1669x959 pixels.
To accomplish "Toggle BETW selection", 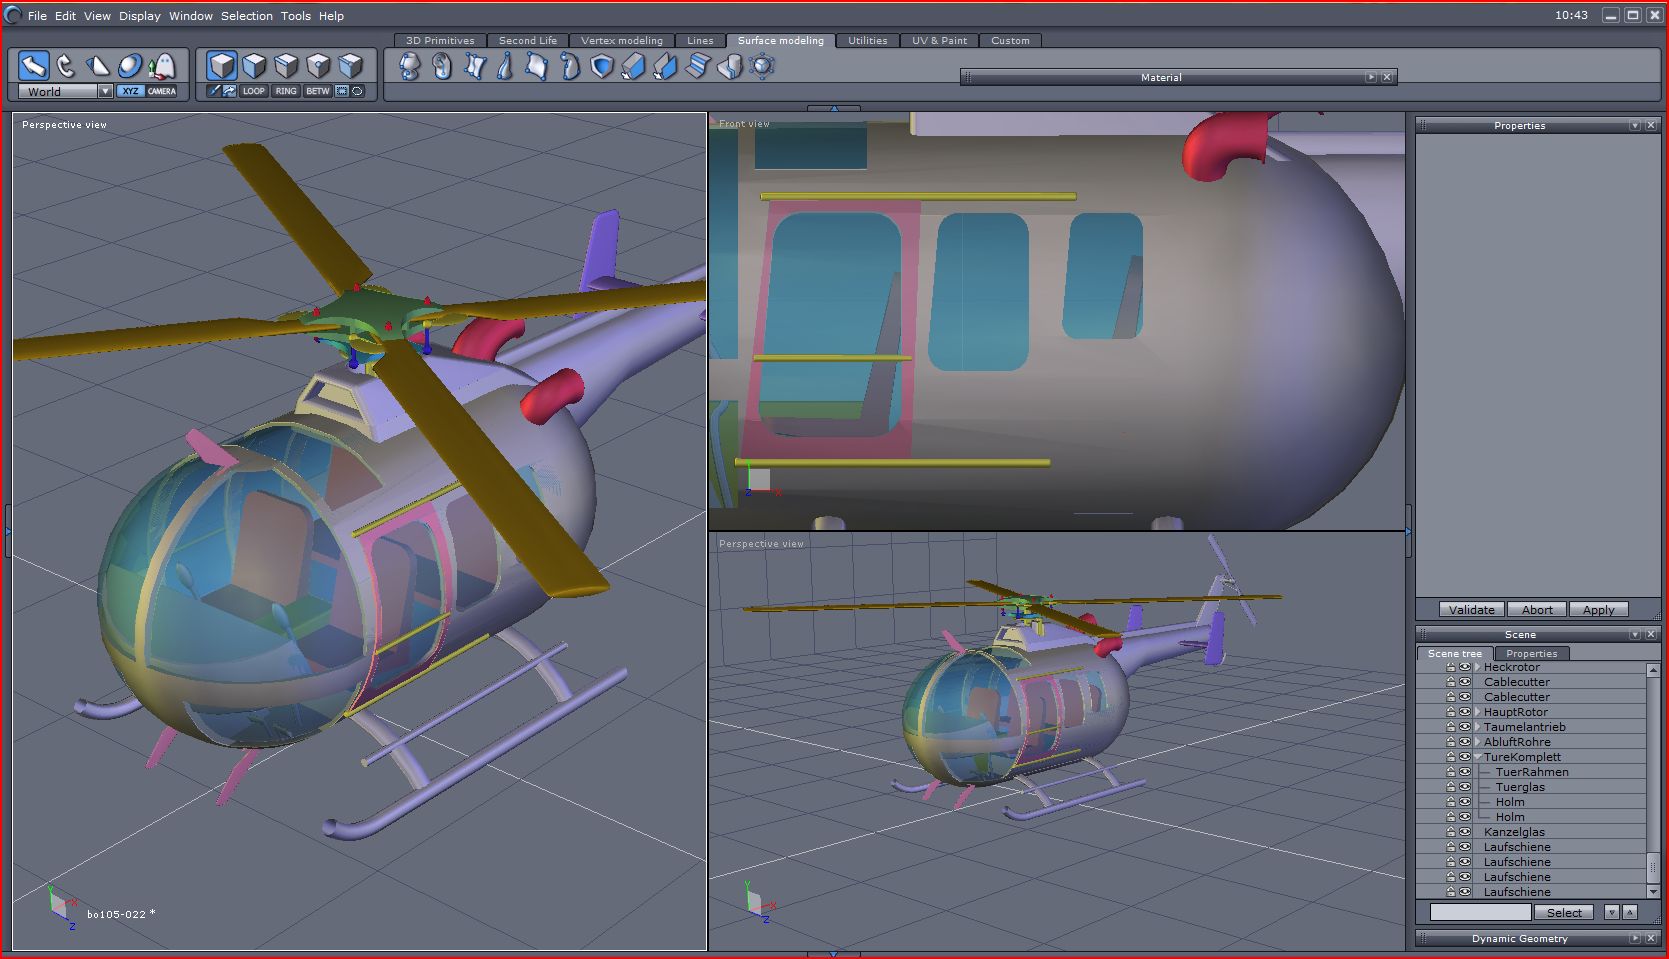I will tap(318, 91).
